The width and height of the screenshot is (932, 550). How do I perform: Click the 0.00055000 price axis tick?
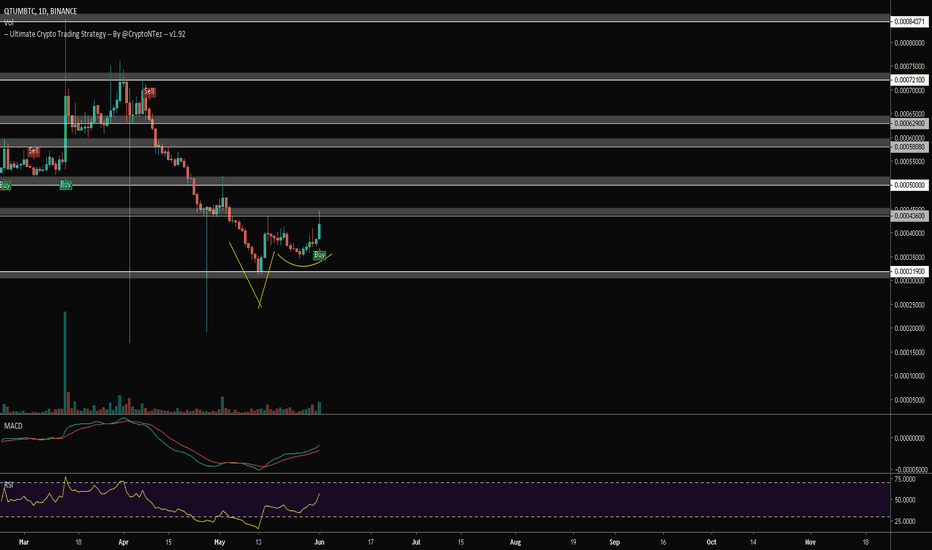coord(909,162)
